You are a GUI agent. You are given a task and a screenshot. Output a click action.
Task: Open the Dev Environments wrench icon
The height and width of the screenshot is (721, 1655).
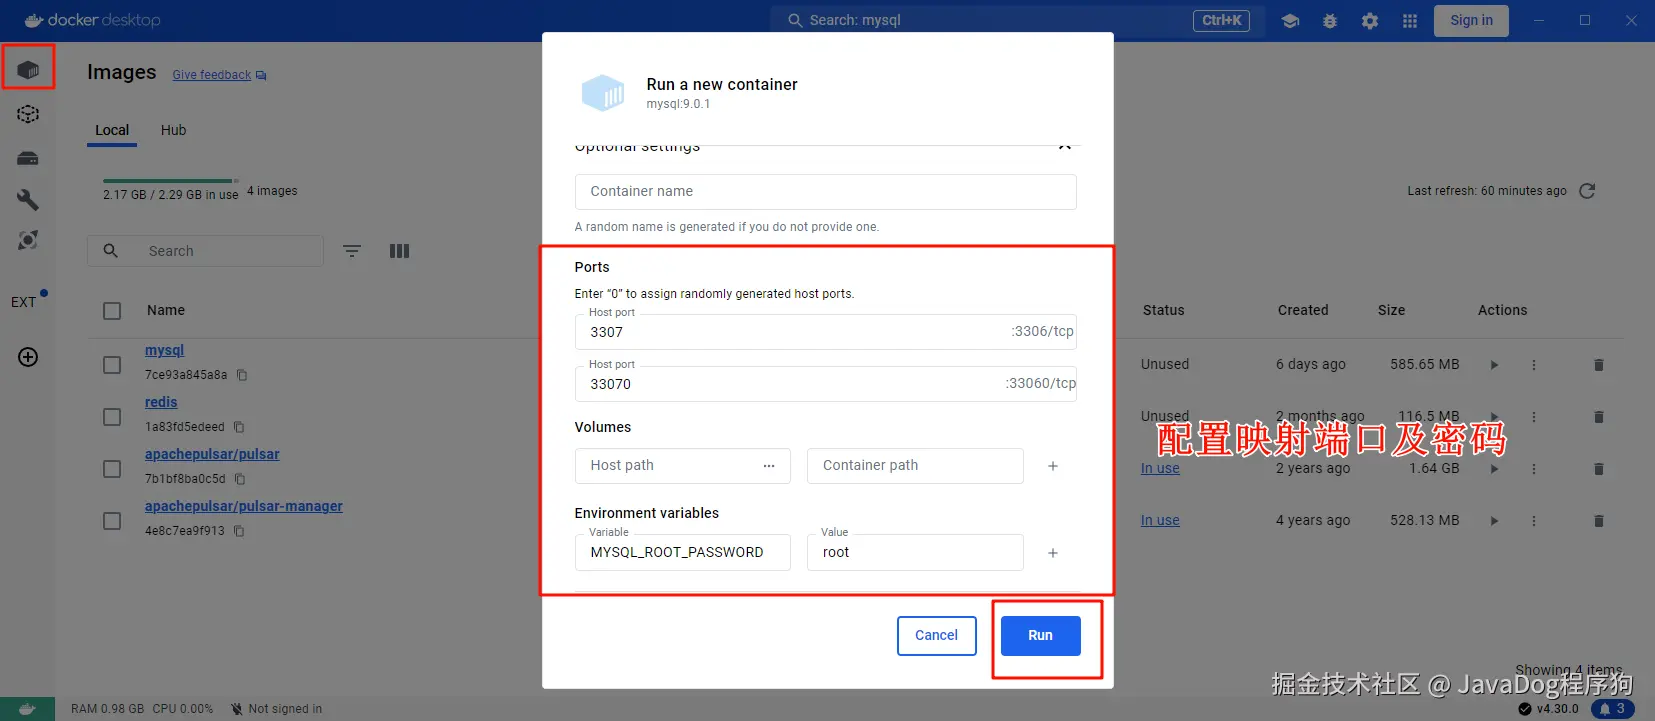(x=28, y=200)
